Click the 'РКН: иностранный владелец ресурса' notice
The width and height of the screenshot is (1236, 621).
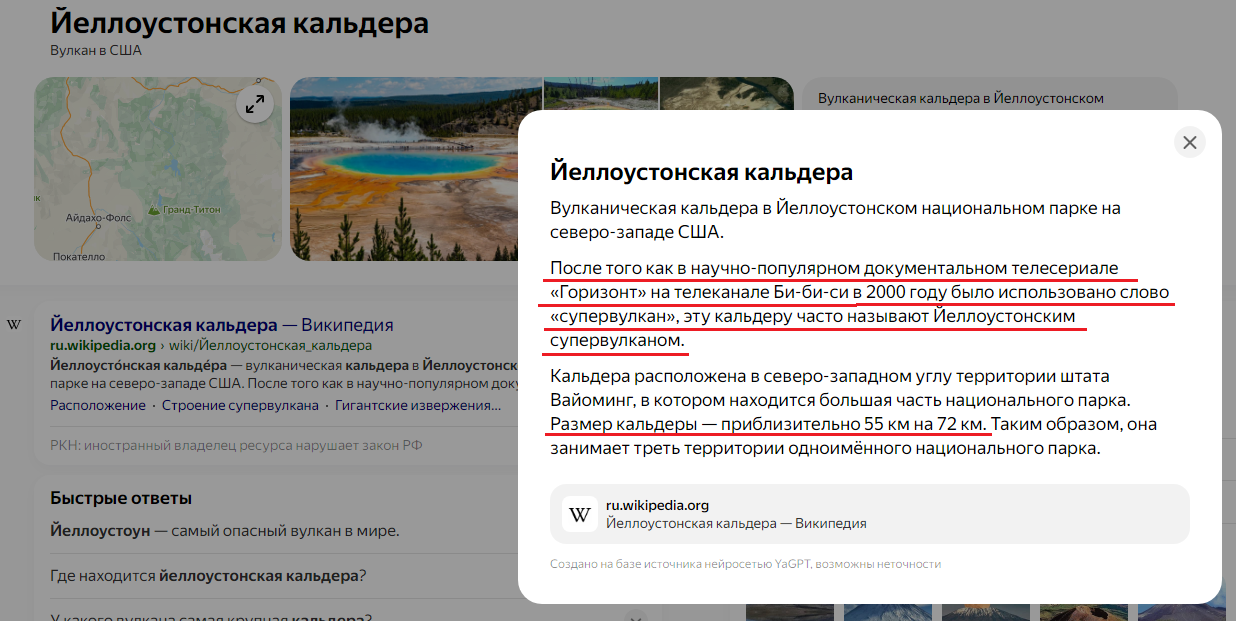point(236,445)
